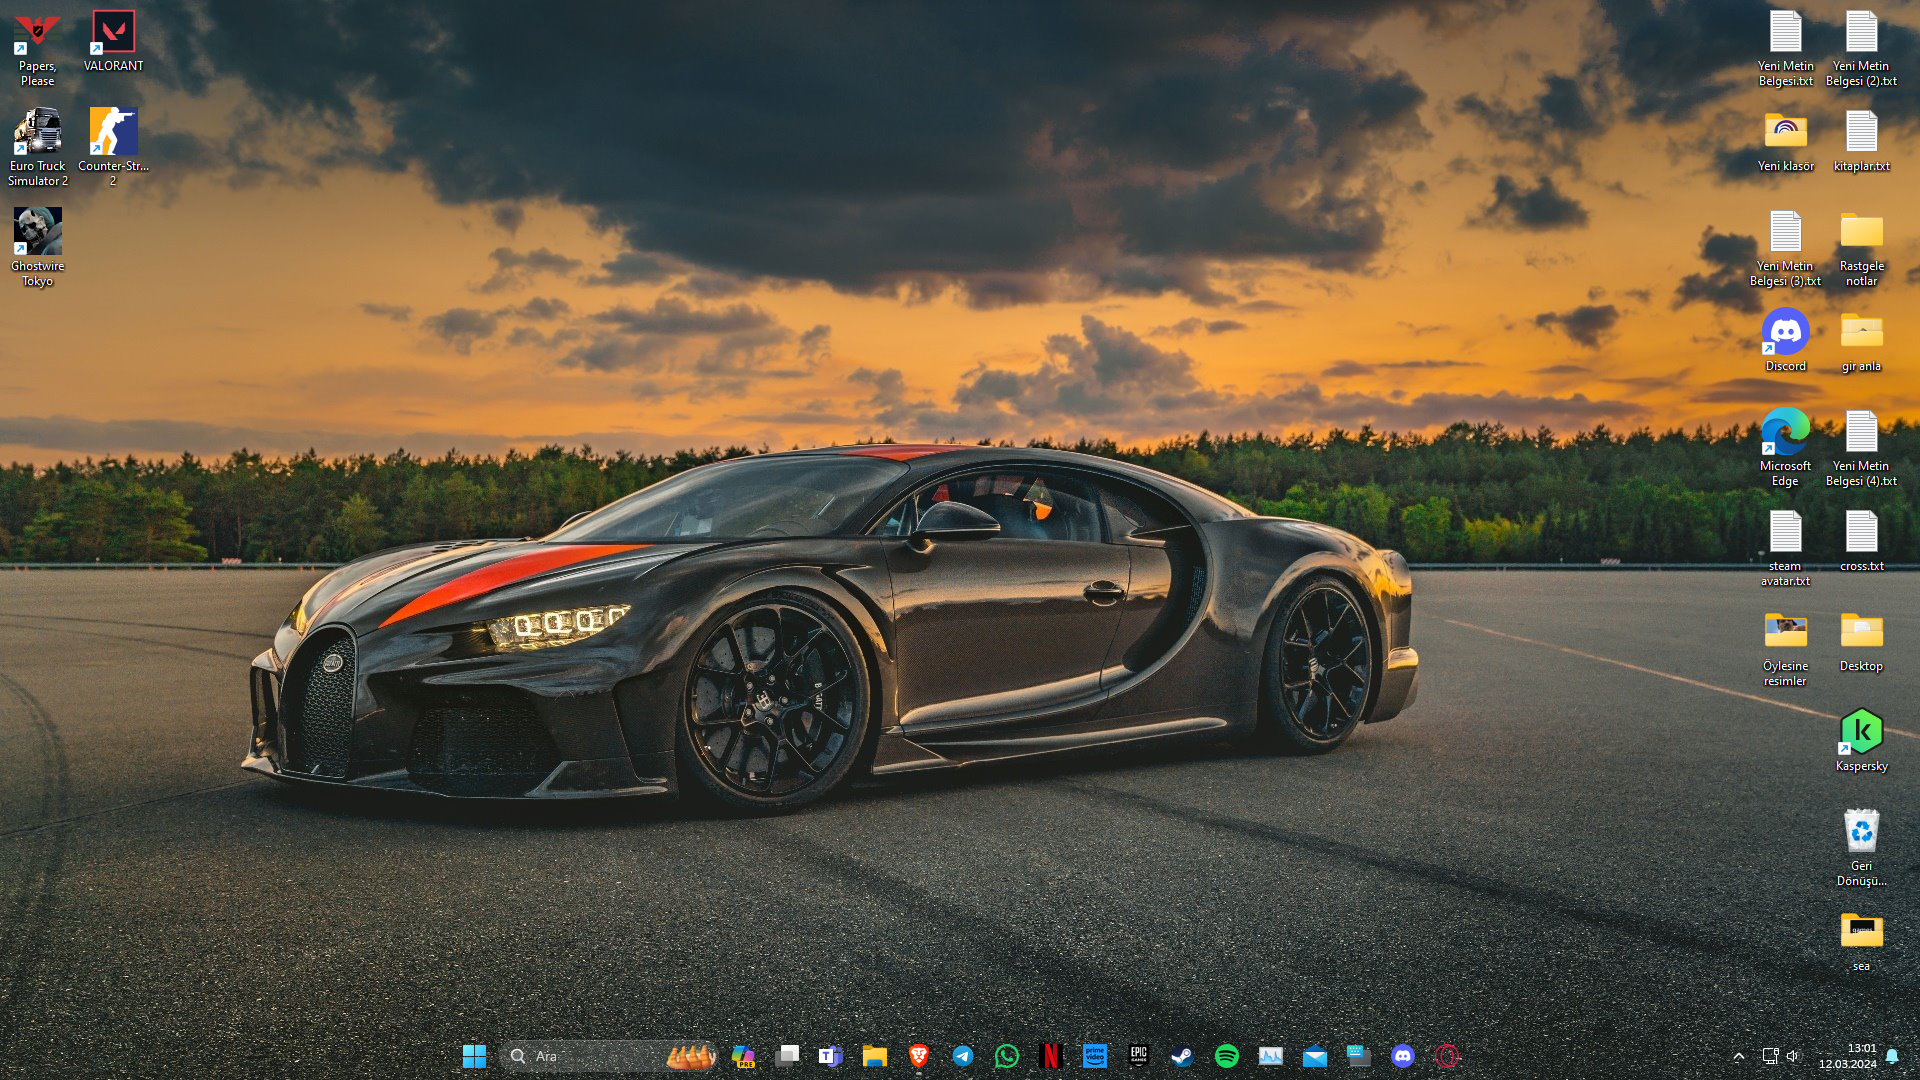The width and height of the screenshot is (1920, 1080).
Task: Select the Öylesine resimler folder
Action: (x=1785, y=648)
